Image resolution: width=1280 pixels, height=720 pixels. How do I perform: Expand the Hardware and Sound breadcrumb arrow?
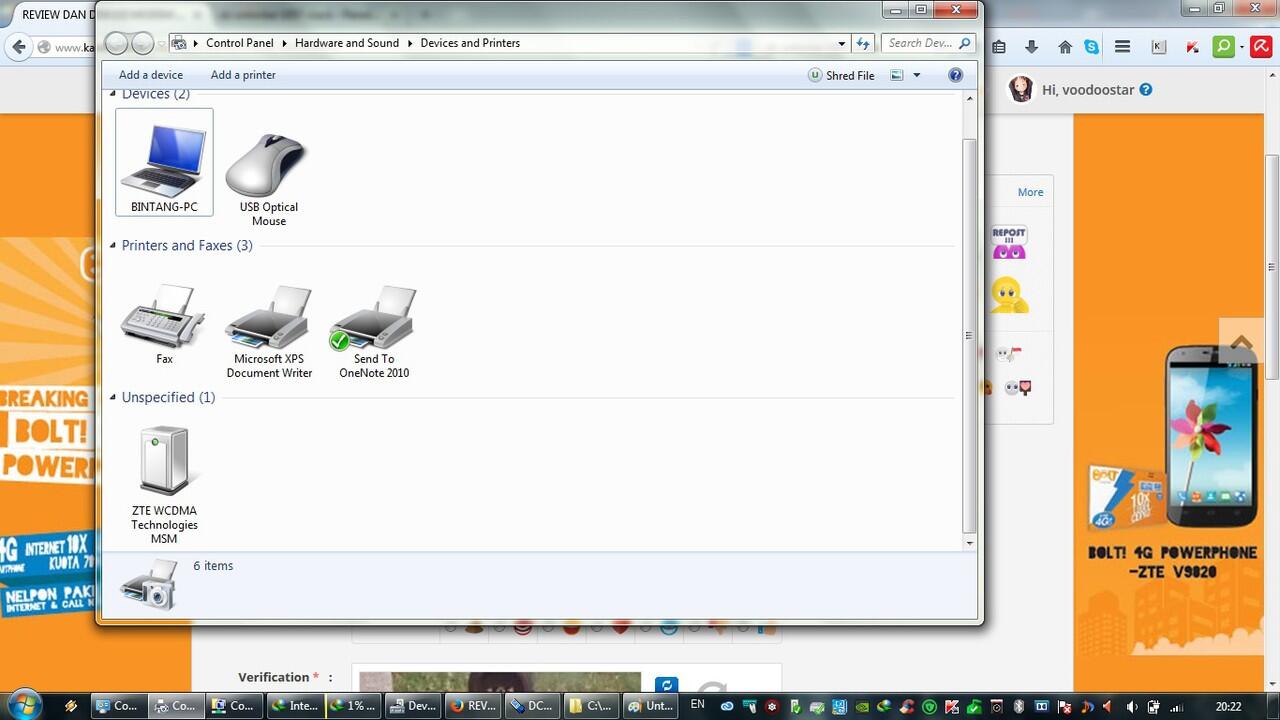pos(410,43)
